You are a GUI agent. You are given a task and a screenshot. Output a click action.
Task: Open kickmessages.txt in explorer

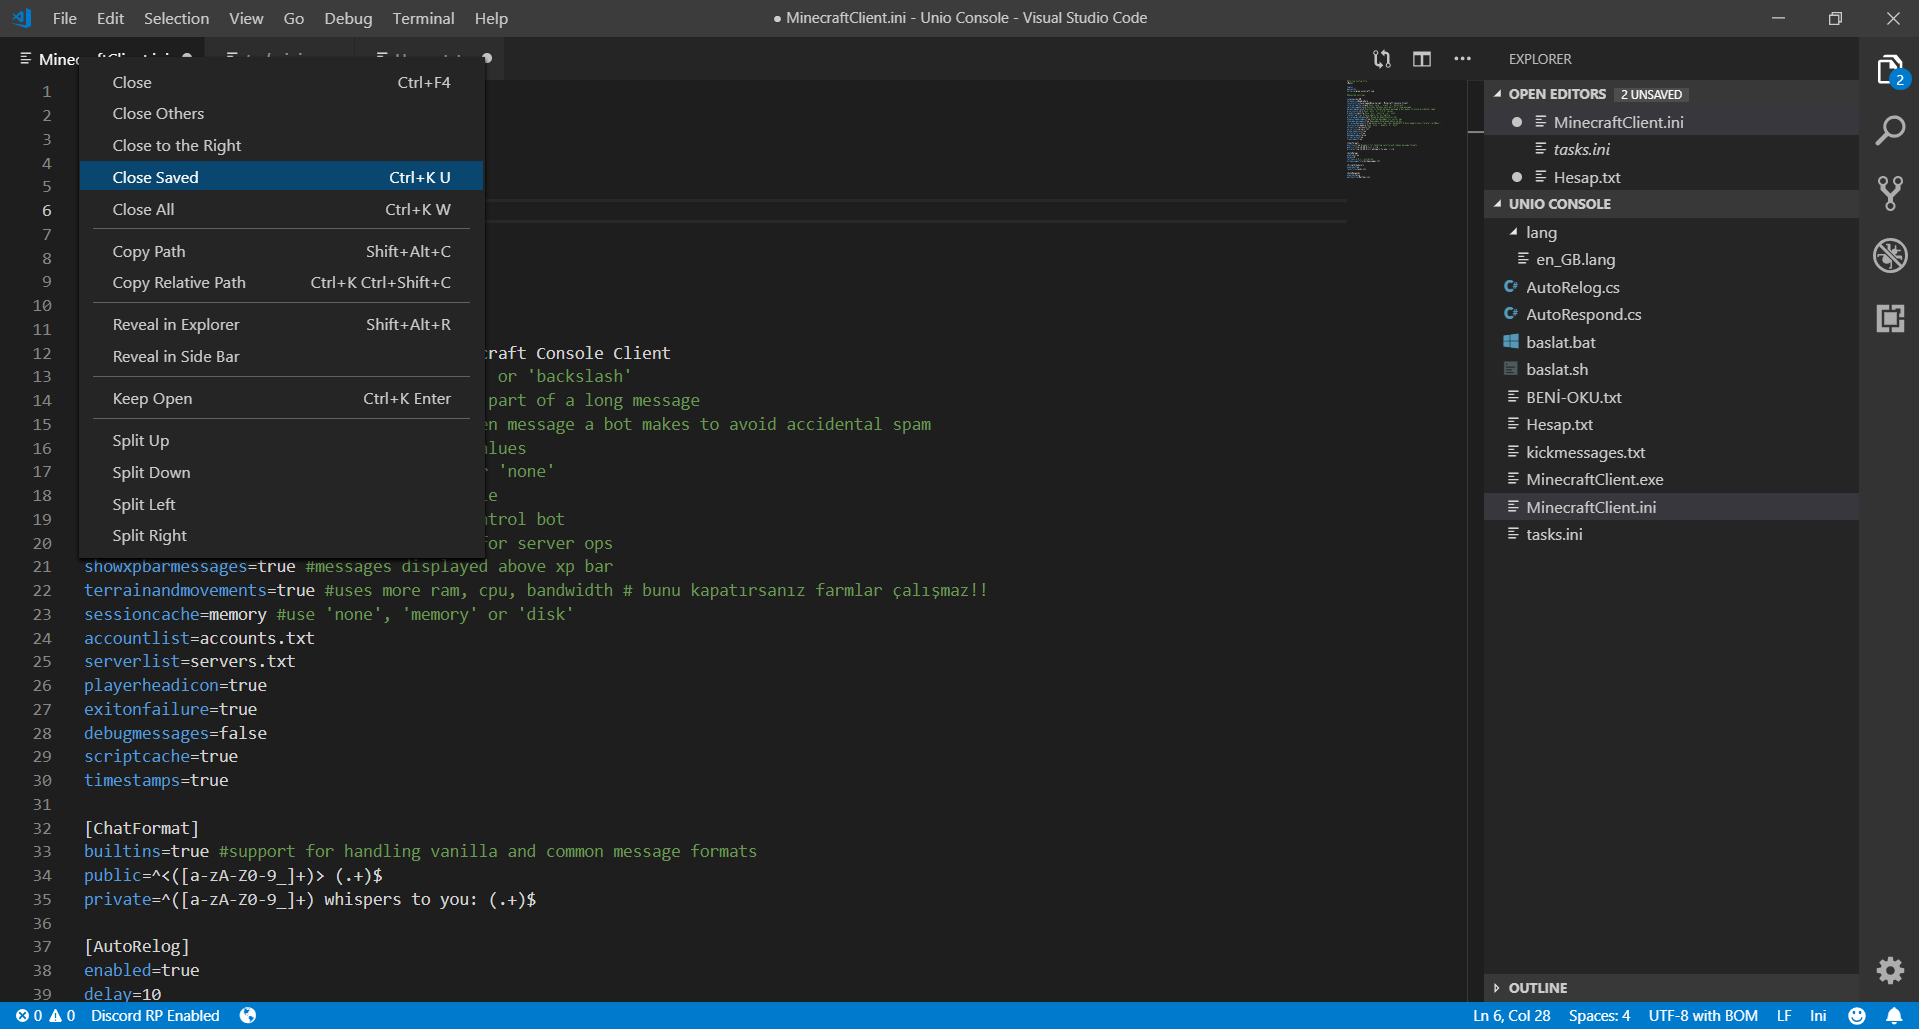point(1671,452)
